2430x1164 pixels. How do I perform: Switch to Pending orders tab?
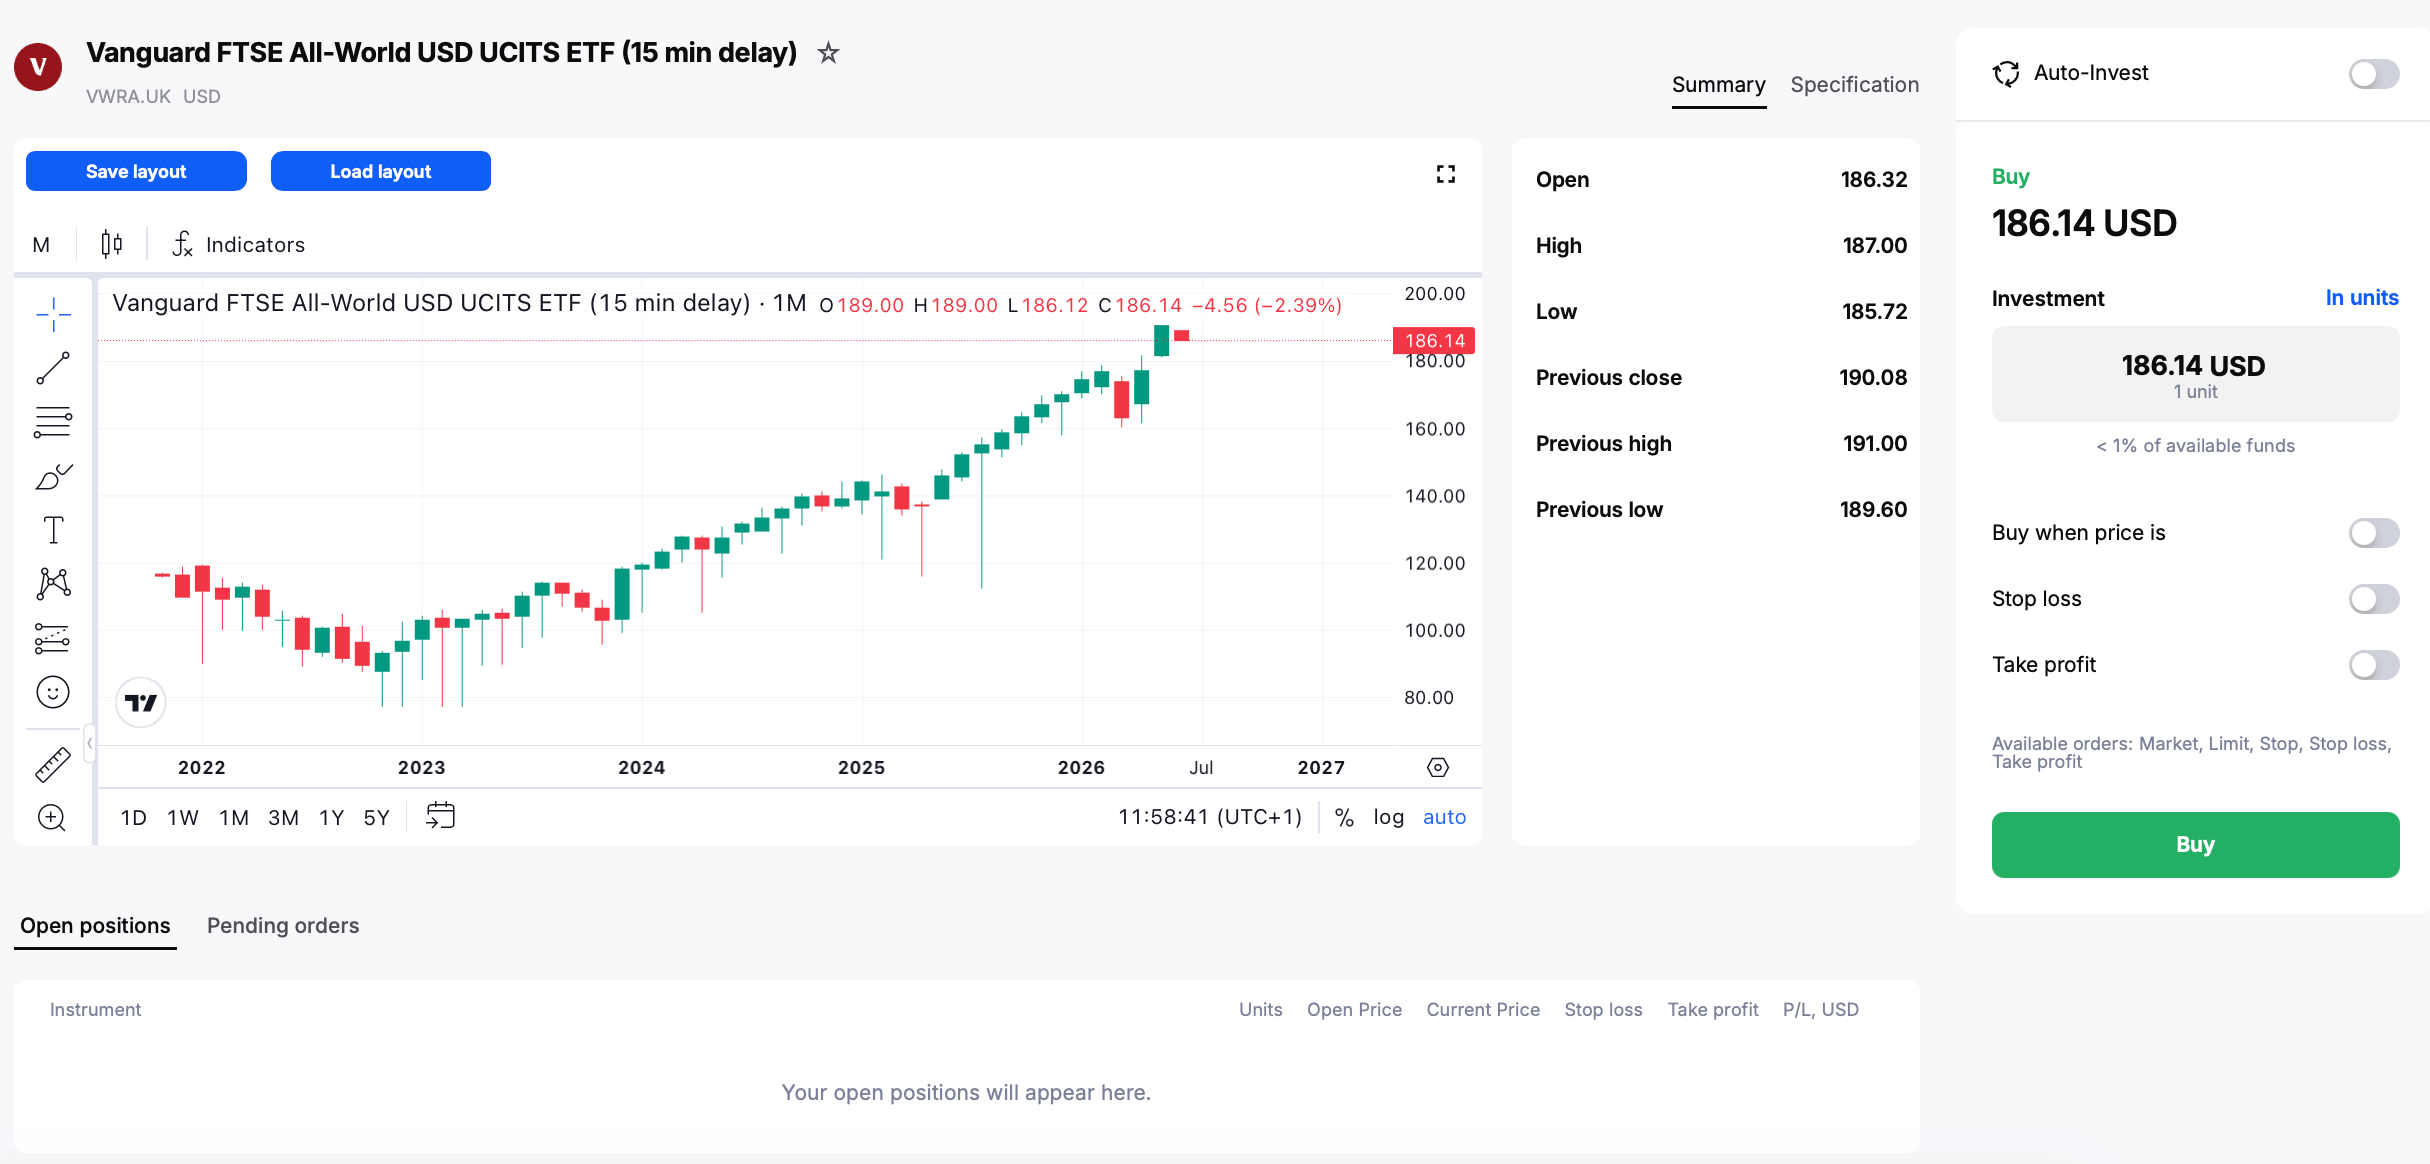(283, 926)
